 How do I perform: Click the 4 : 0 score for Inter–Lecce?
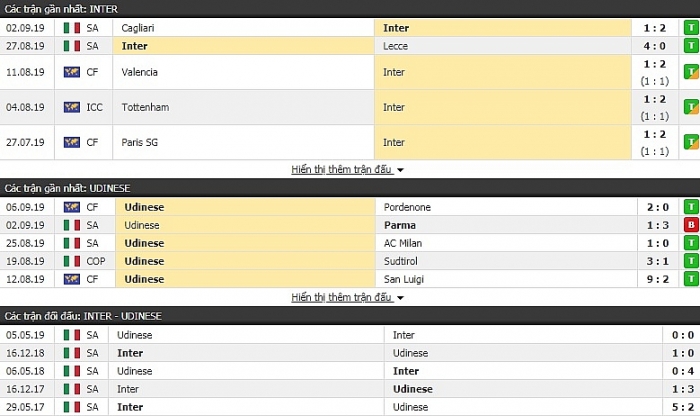pyautogui.click(x=654, y=46)
